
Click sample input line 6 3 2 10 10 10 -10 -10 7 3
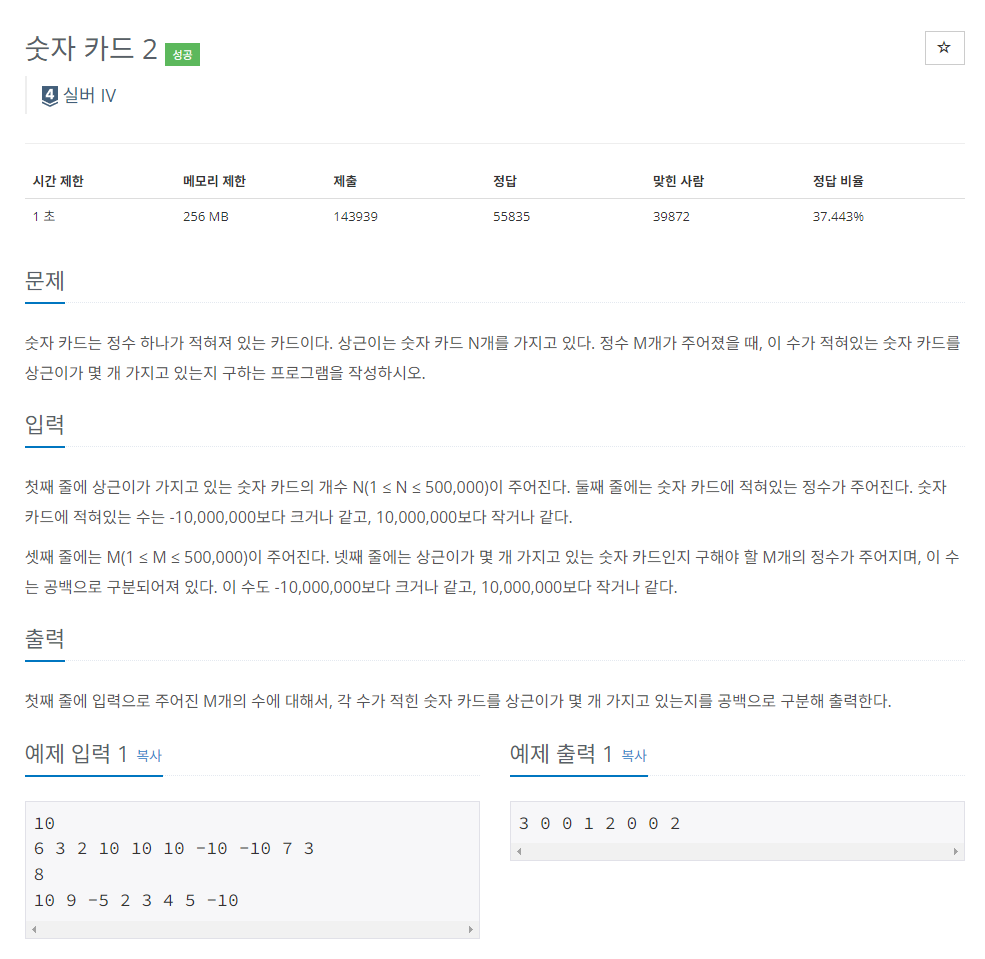174,848
